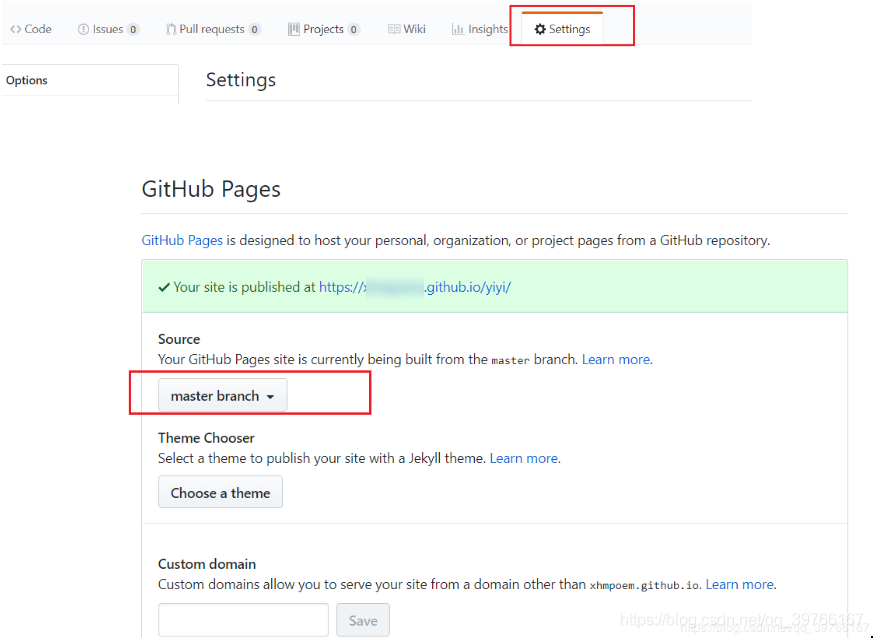Expand the master branch dropdown

pyautogui.click(x=223, y=395)
